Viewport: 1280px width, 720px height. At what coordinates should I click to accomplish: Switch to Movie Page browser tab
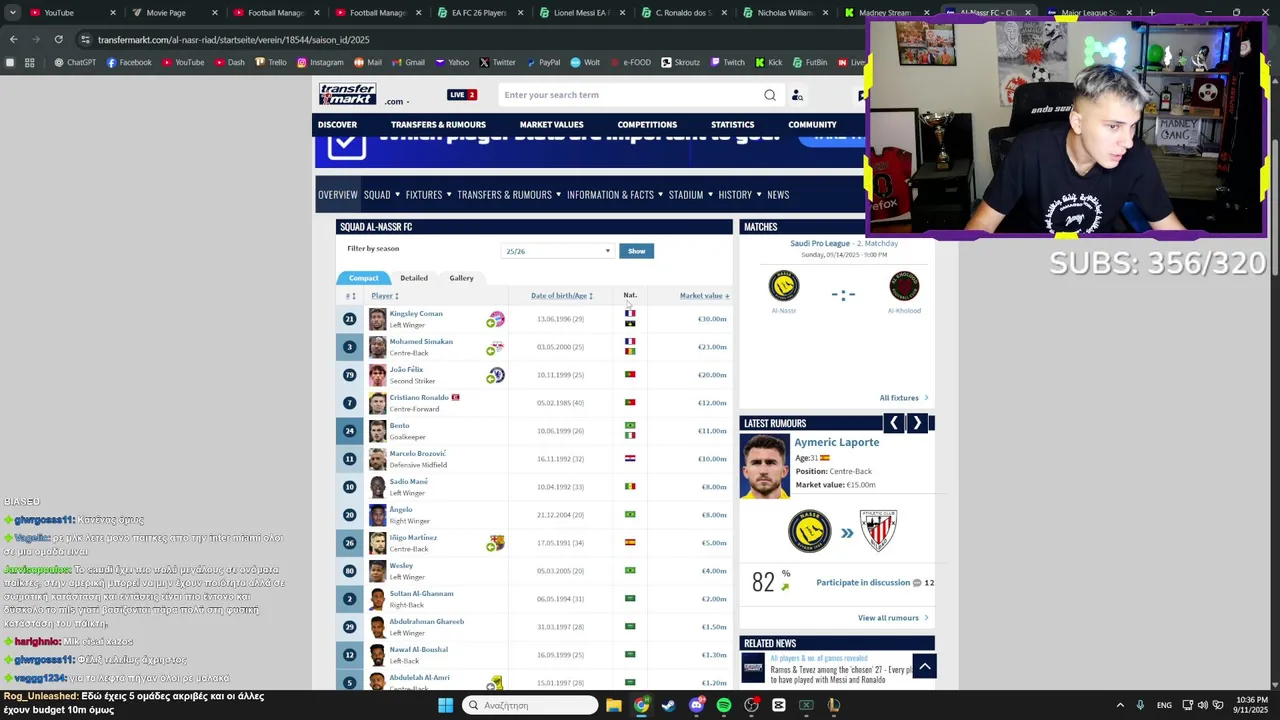pos(174,12)
